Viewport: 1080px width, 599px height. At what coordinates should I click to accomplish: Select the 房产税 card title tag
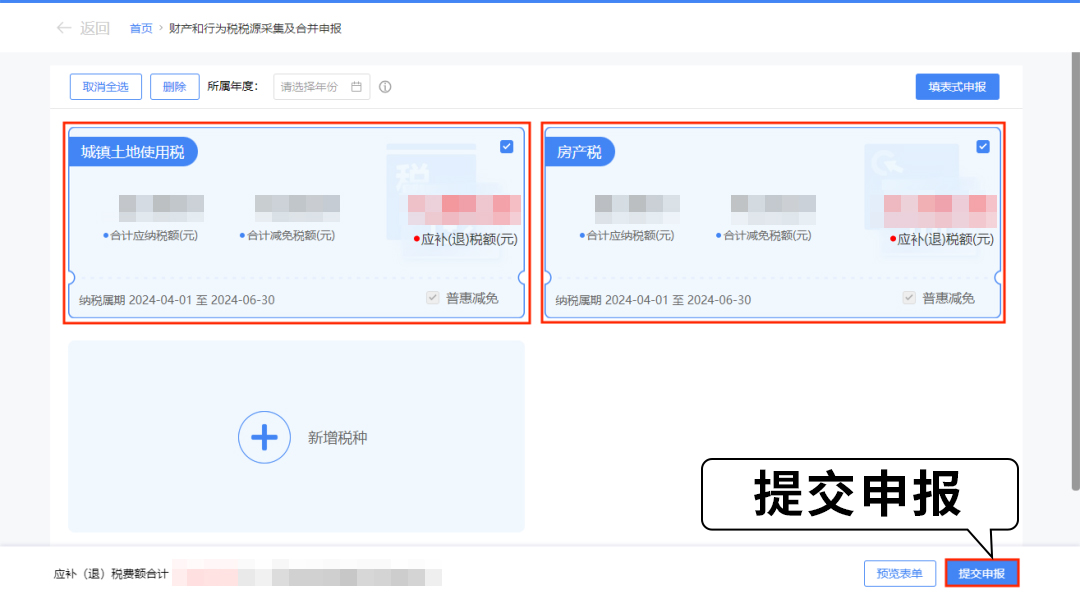(579, 152)
